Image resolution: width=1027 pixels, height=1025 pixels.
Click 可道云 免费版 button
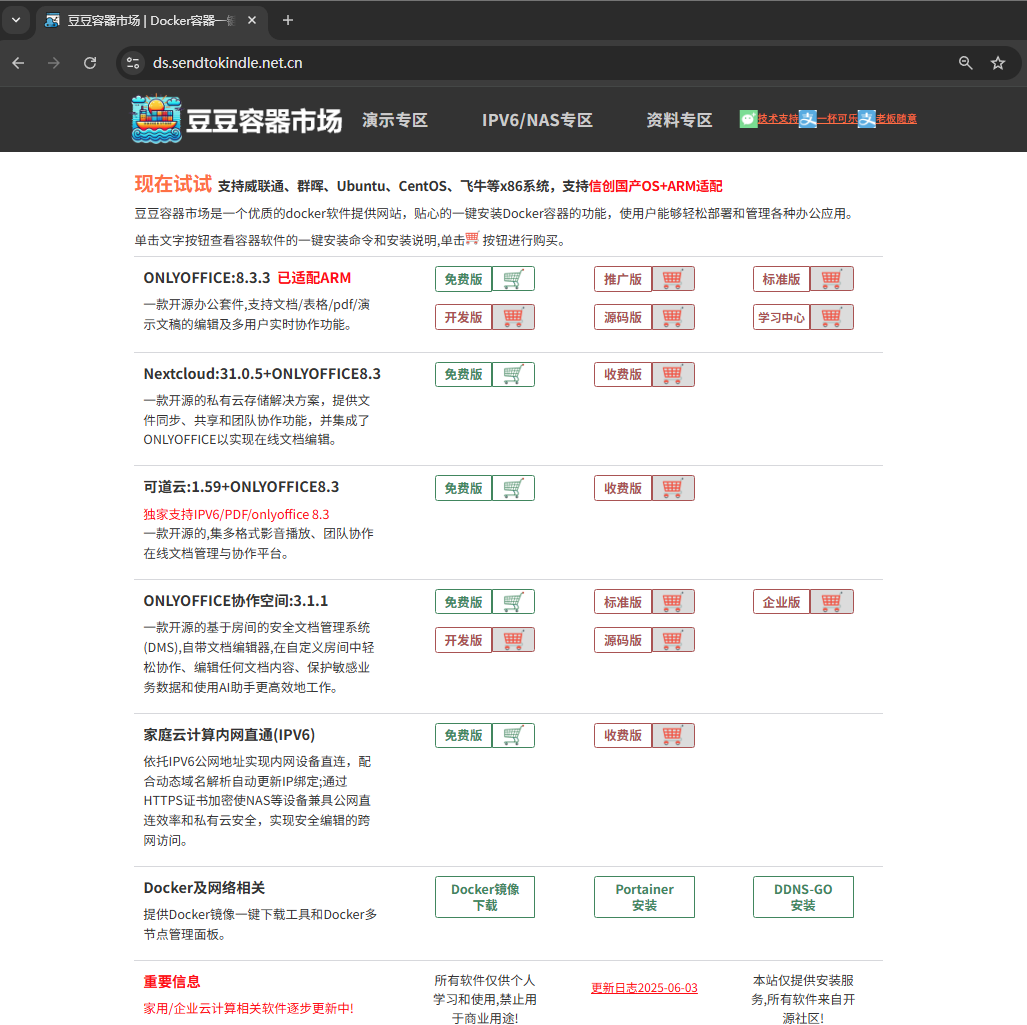(464, 488)
